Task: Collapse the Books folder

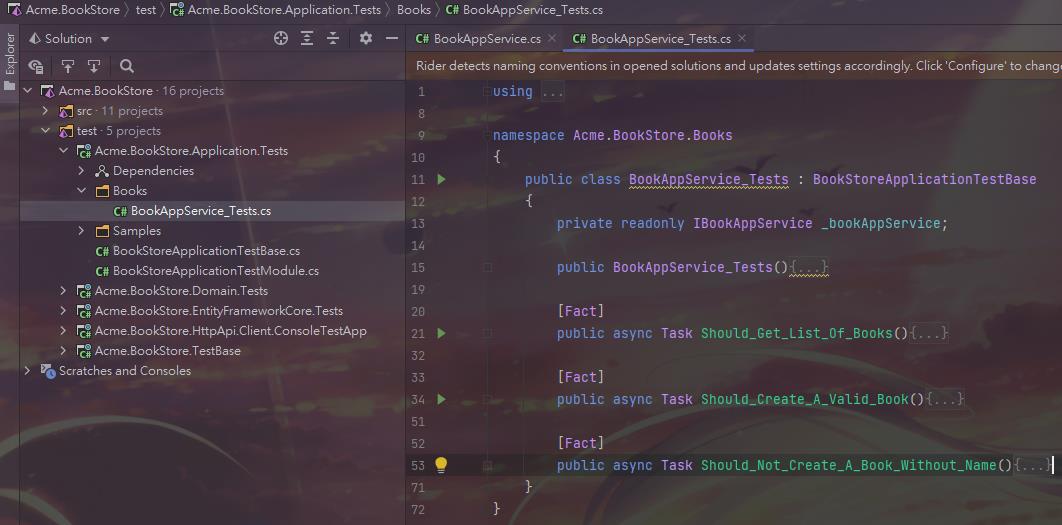Action: click(83, 191)
